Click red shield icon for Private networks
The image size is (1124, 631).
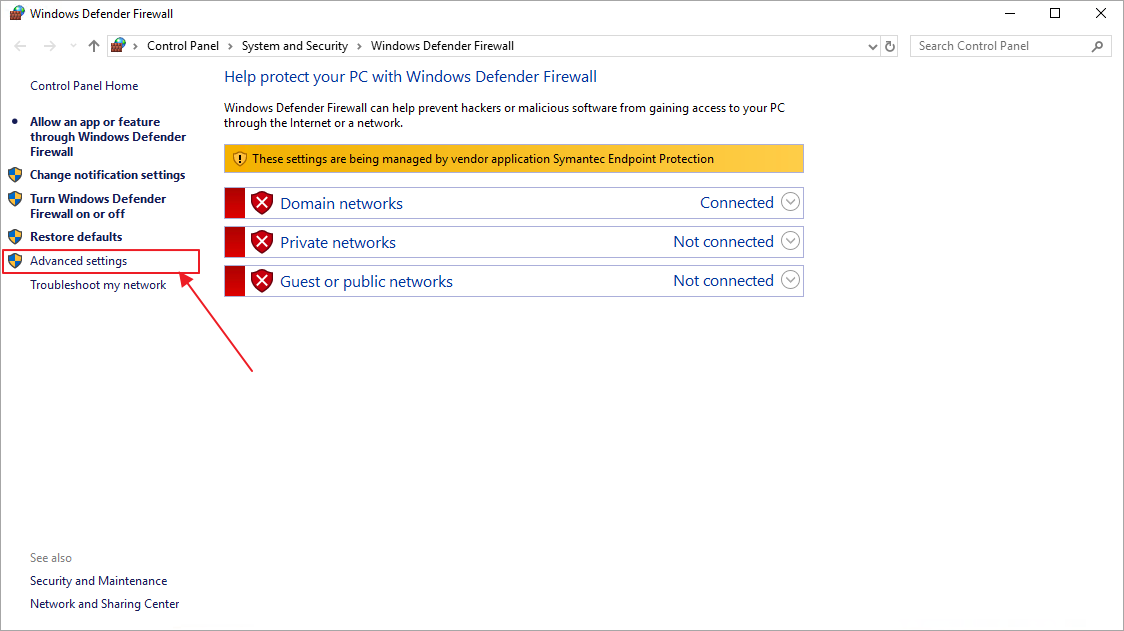pos(262,242)
